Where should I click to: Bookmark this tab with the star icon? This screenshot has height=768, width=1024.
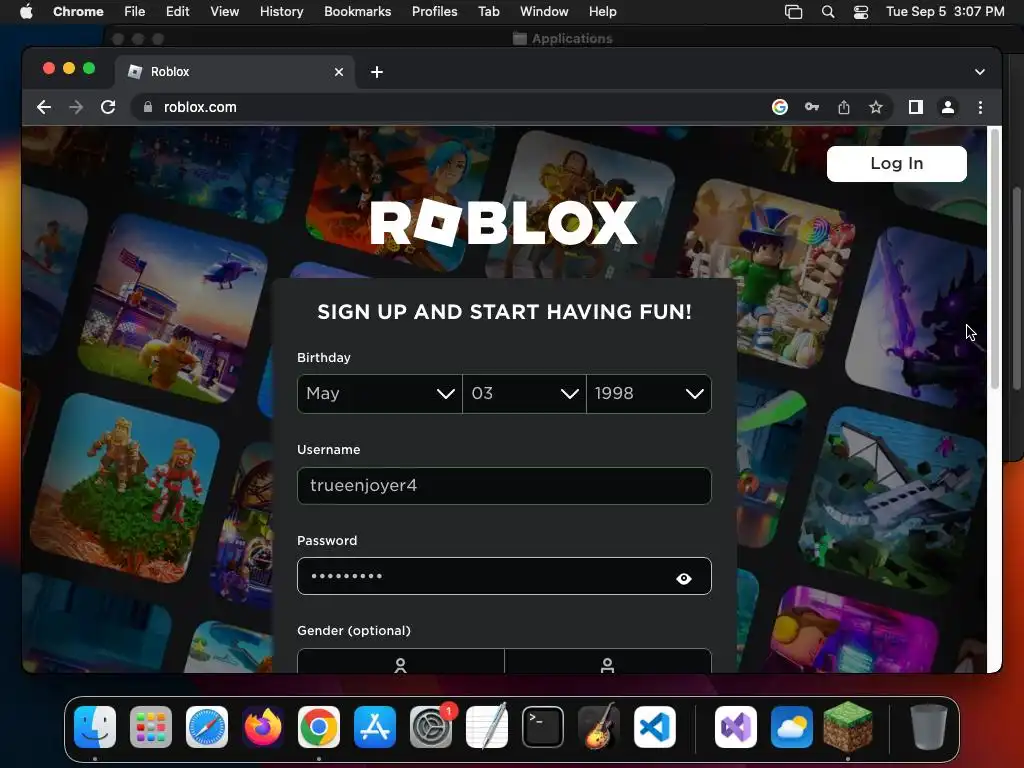[x=876, y=107]
